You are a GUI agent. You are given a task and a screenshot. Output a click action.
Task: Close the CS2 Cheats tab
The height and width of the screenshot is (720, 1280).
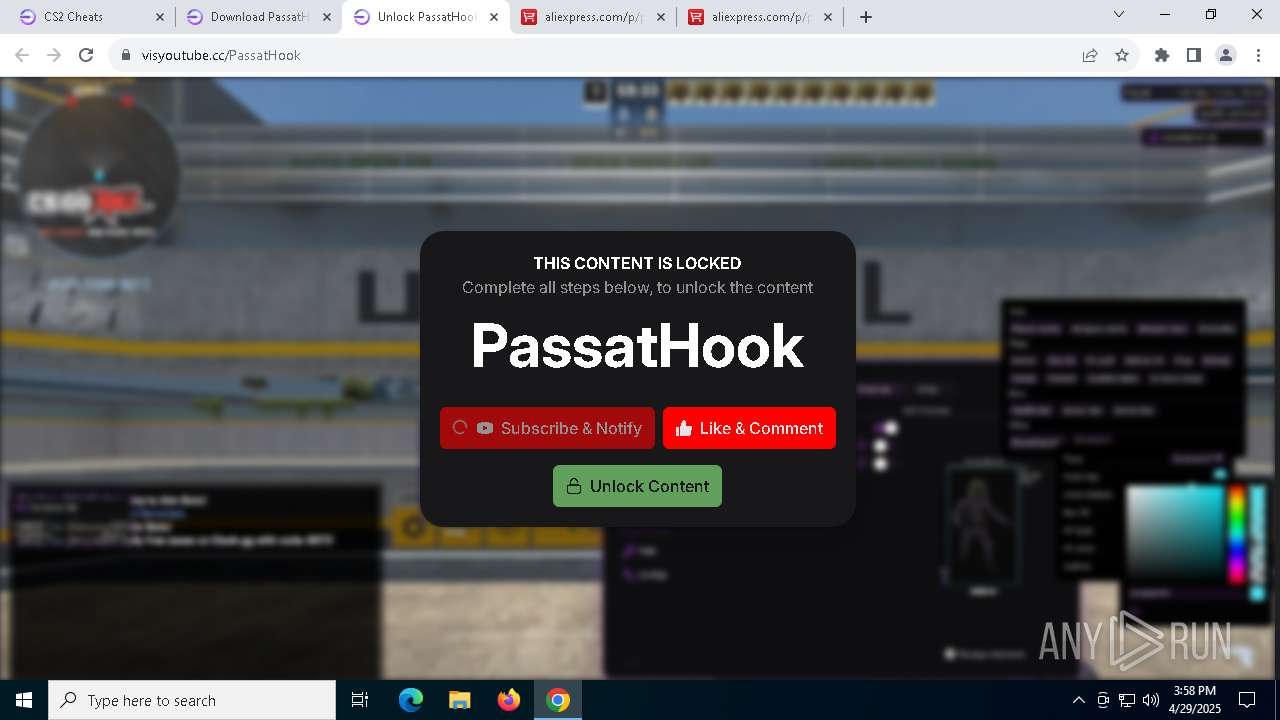159,17
